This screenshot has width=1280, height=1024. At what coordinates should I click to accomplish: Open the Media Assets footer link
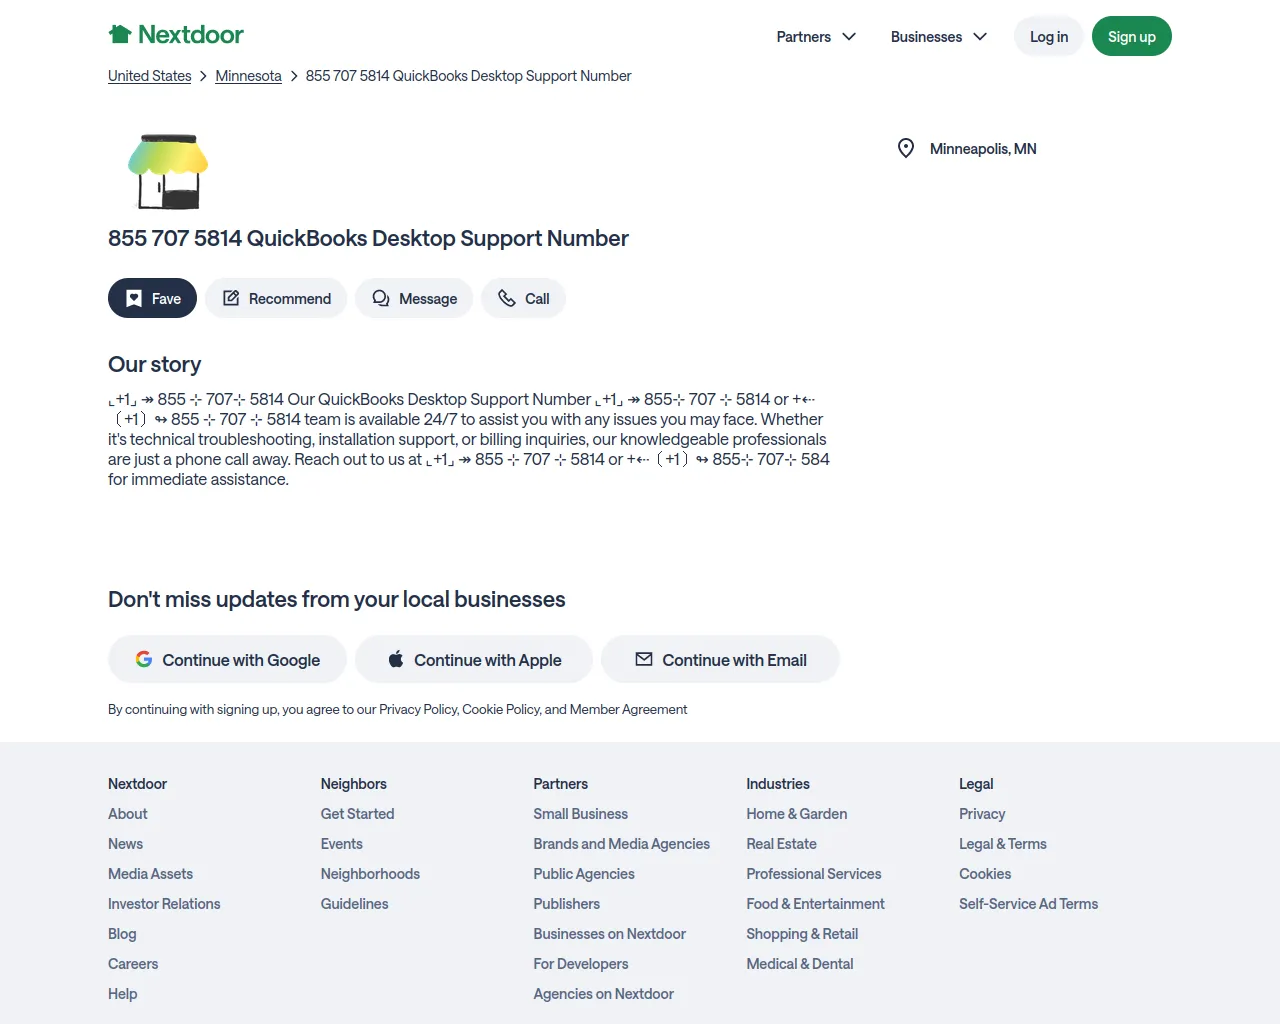tap(150, 874)
